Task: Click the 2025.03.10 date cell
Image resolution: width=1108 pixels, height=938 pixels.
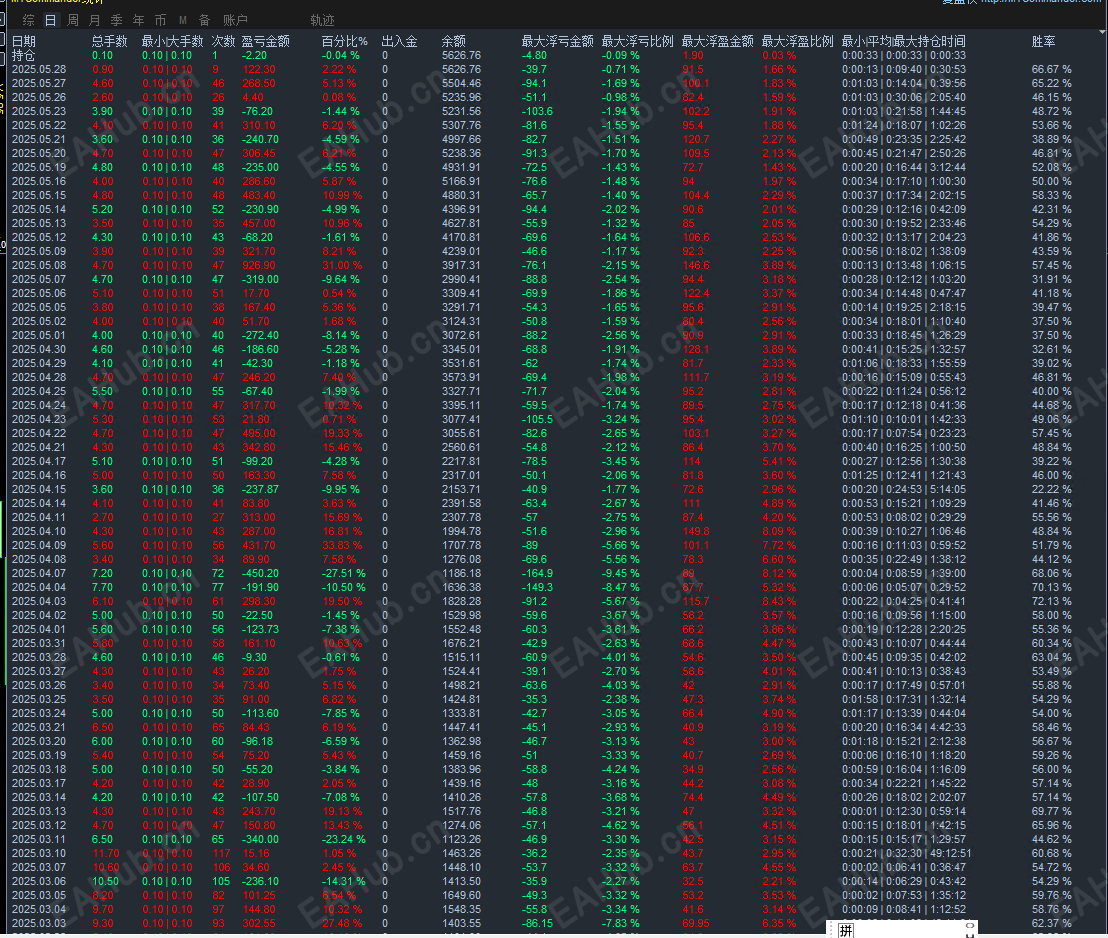Action: 39,853
